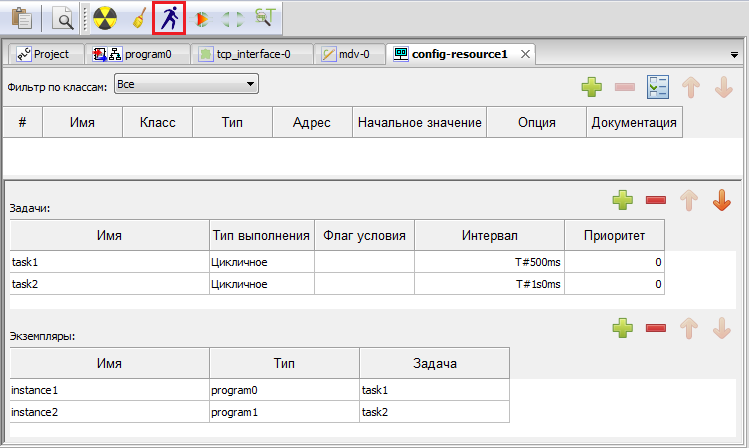Open the class filter dropdown 'Все'
The width and height of the screenshot is (749, 448).
tap(186, 85)
